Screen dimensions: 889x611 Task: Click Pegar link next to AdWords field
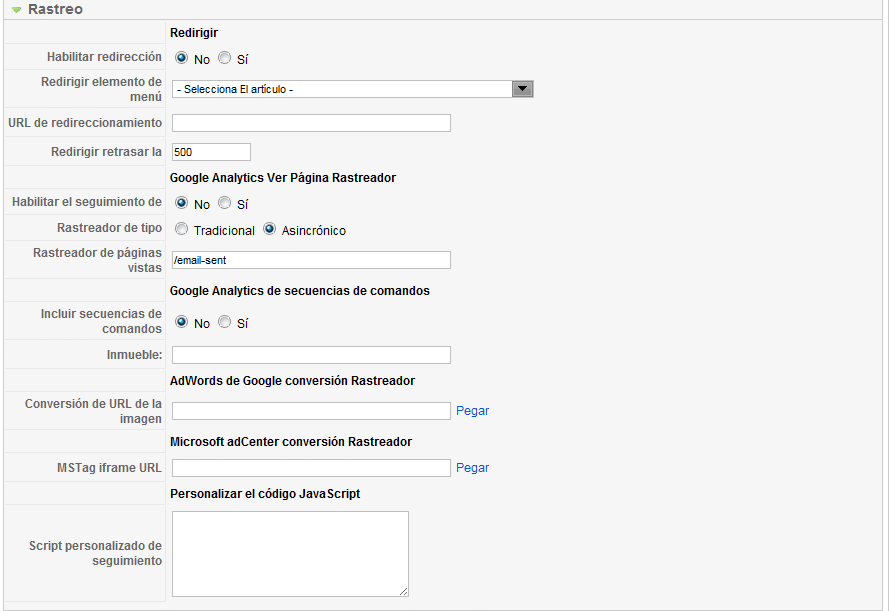pos(472,411)
